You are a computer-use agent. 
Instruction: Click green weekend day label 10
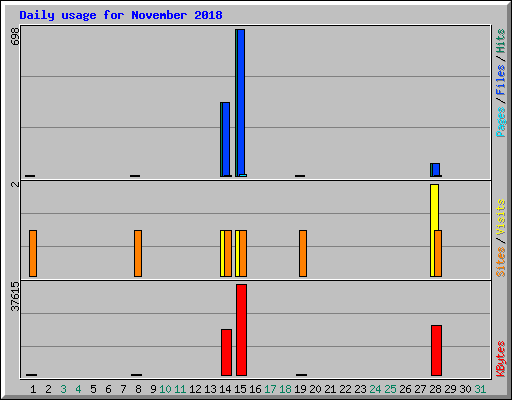coord(165,389)
